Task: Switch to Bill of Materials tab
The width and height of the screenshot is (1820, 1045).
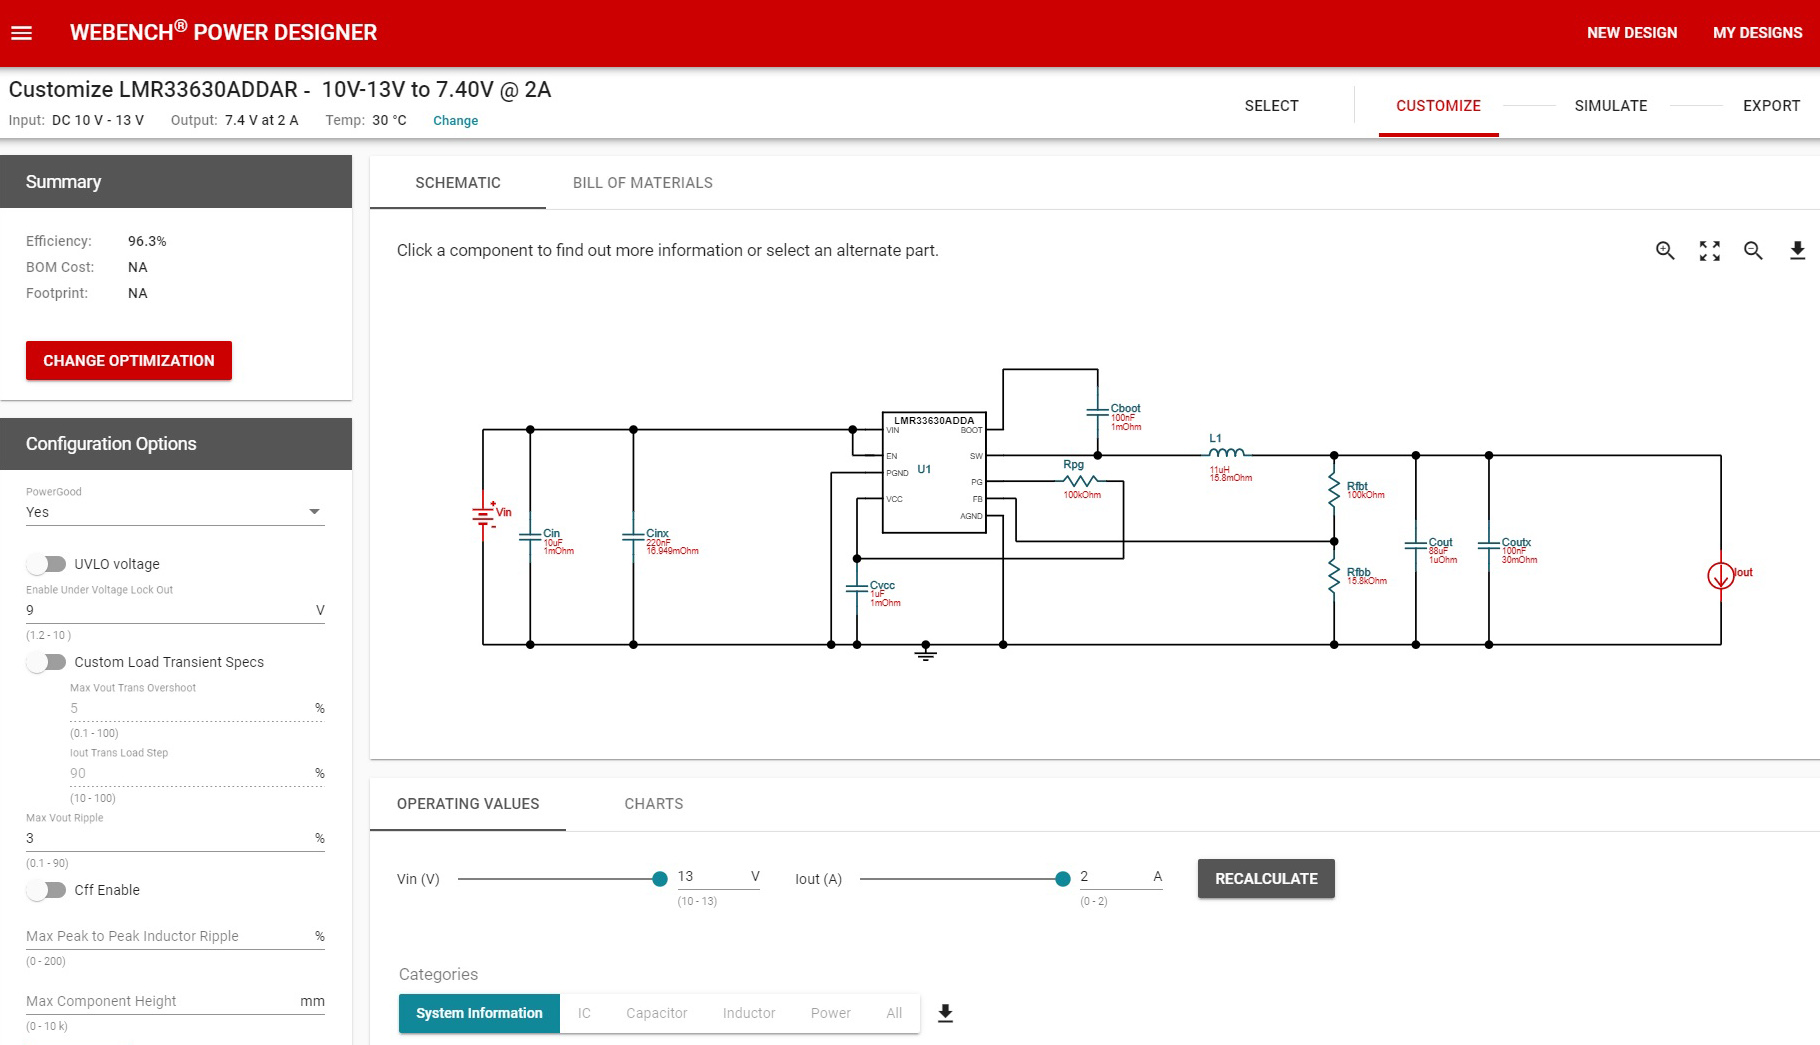Action: point(643,183)
